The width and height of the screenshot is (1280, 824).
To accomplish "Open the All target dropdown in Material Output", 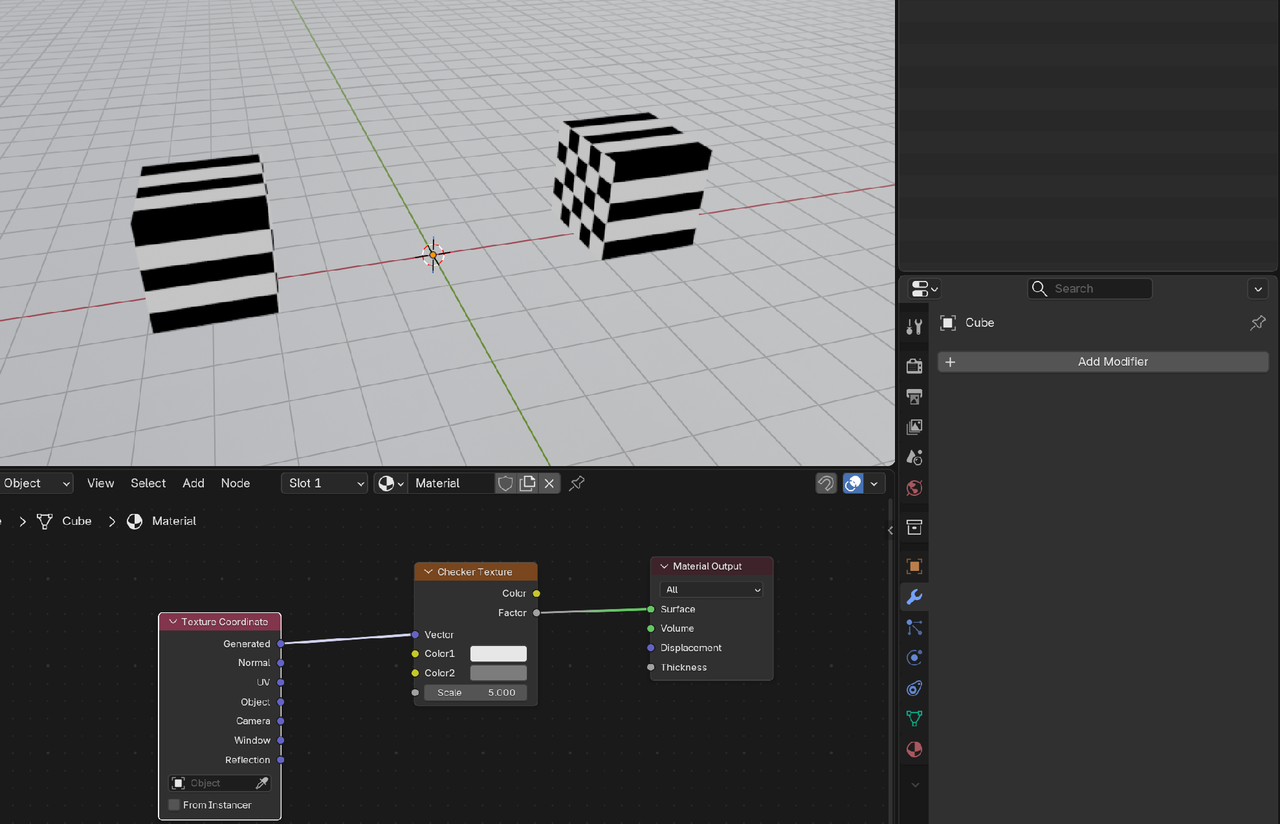I will pyautogui.click(x=711, y=590).
